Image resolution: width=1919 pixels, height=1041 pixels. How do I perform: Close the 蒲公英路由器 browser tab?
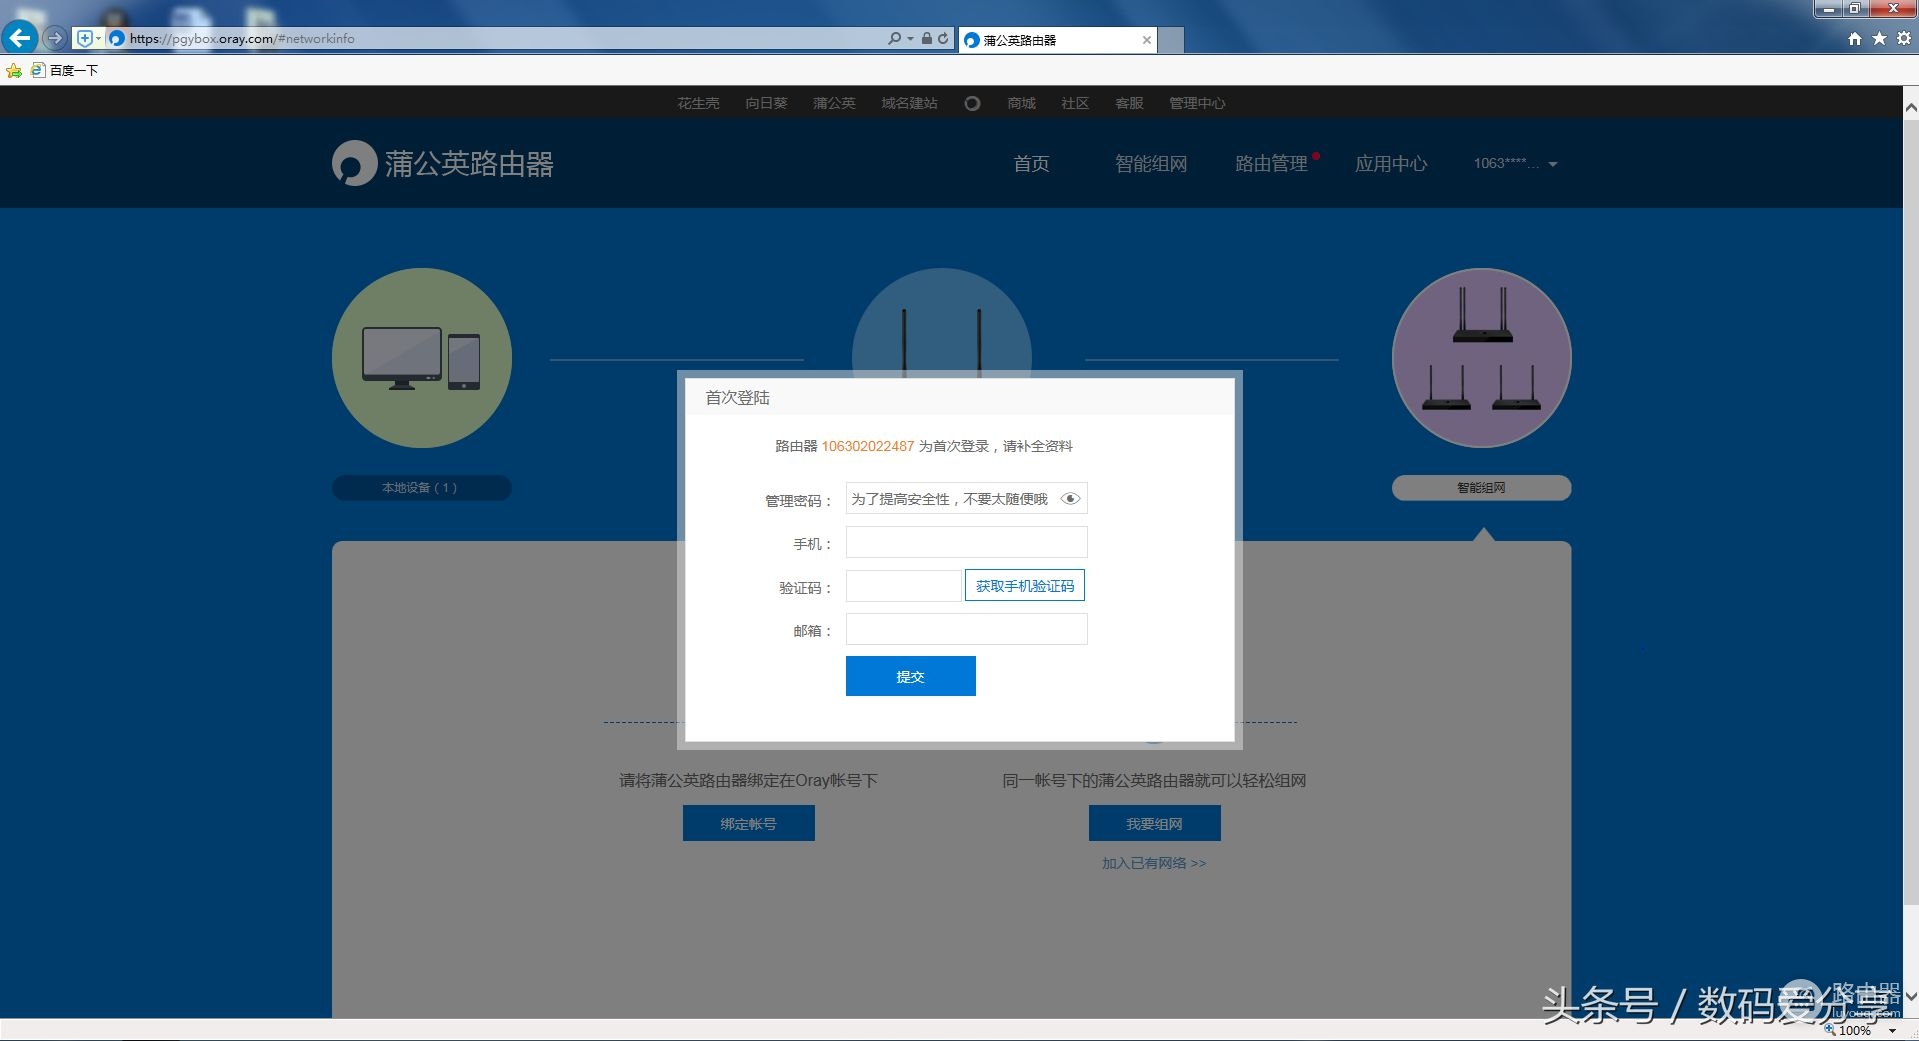point(1146,40)
